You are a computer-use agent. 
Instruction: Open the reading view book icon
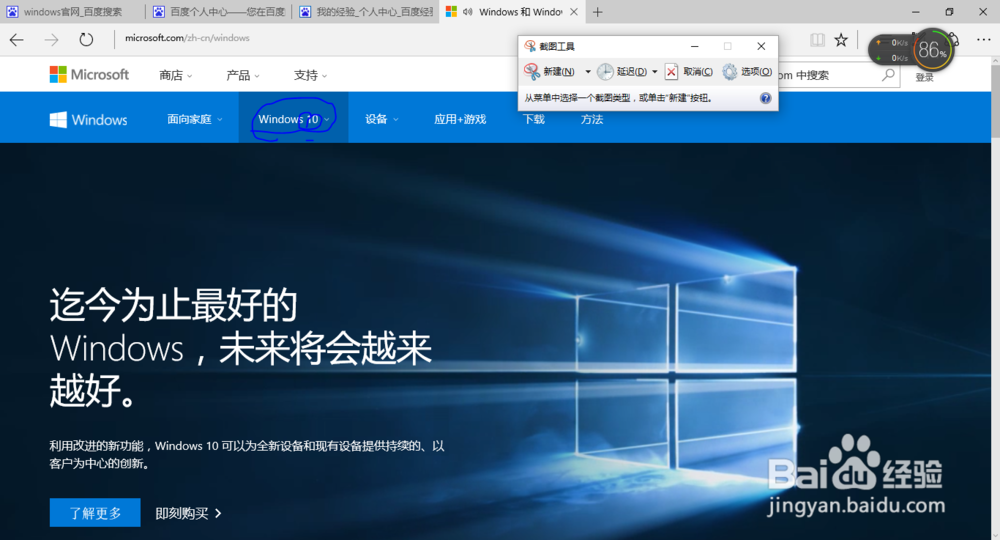tap(817, 40)
